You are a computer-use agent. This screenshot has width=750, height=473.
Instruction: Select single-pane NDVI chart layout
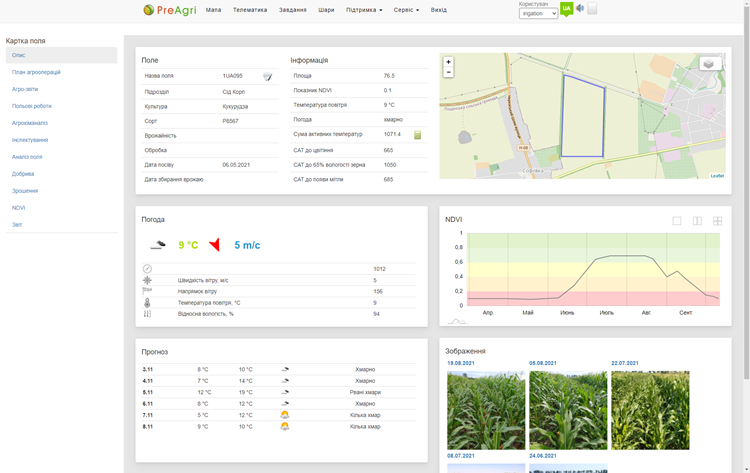tap(676, 221)
